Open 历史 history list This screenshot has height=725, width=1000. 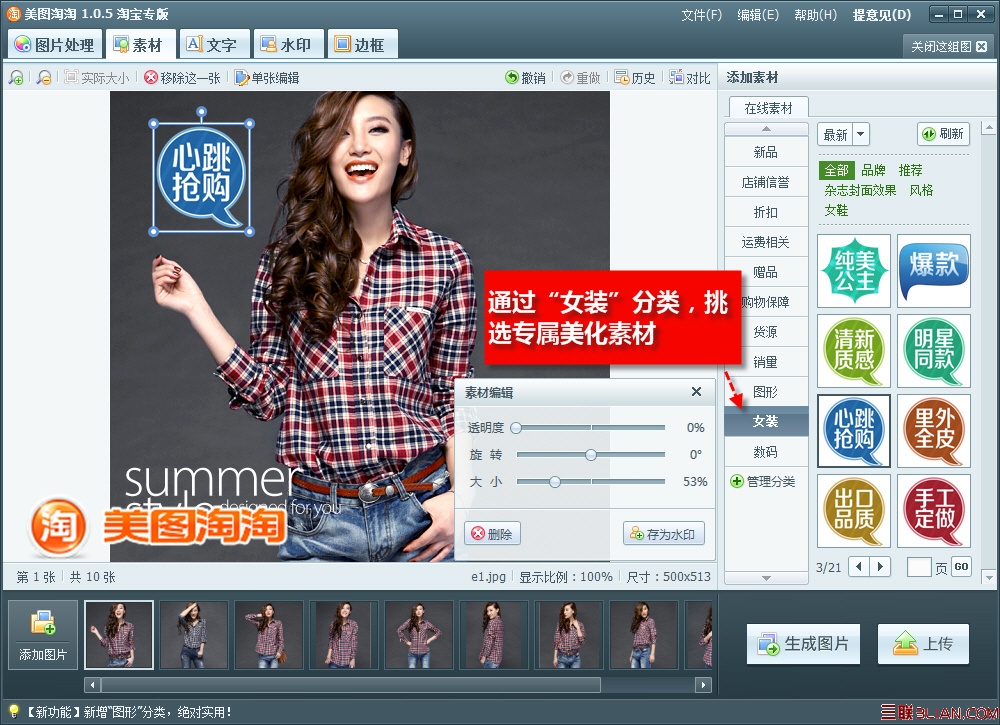tap(635, 78)
